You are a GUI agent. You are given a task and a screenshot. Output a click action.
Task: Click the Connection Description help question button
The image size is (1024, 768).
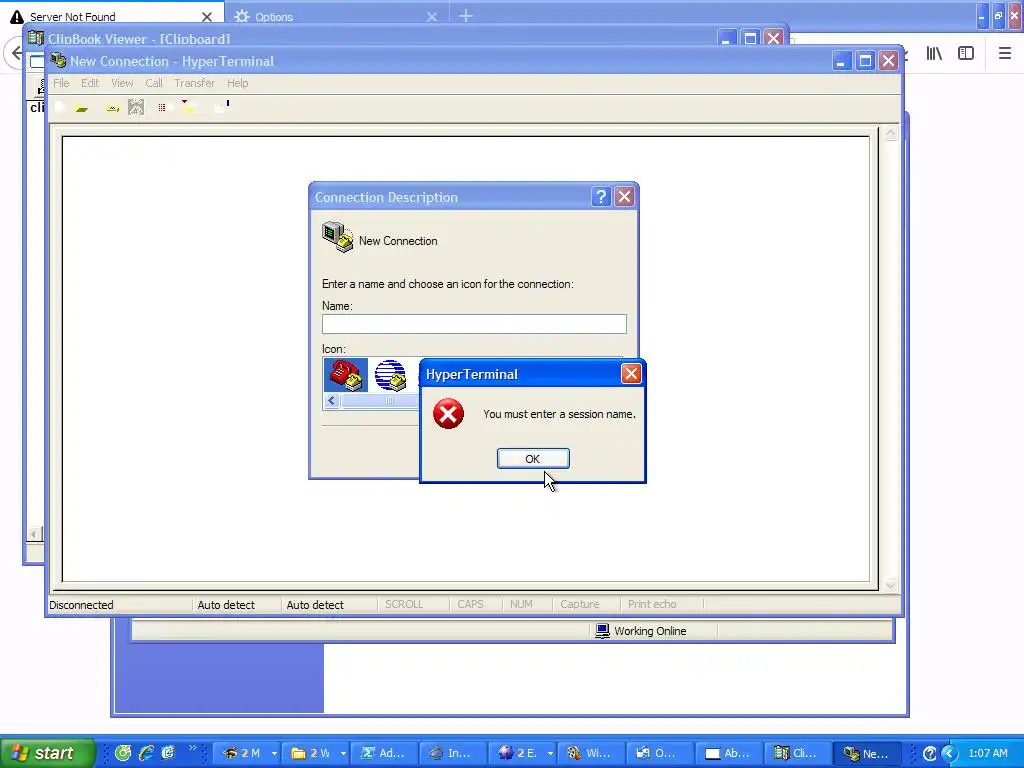click(601, 197)
